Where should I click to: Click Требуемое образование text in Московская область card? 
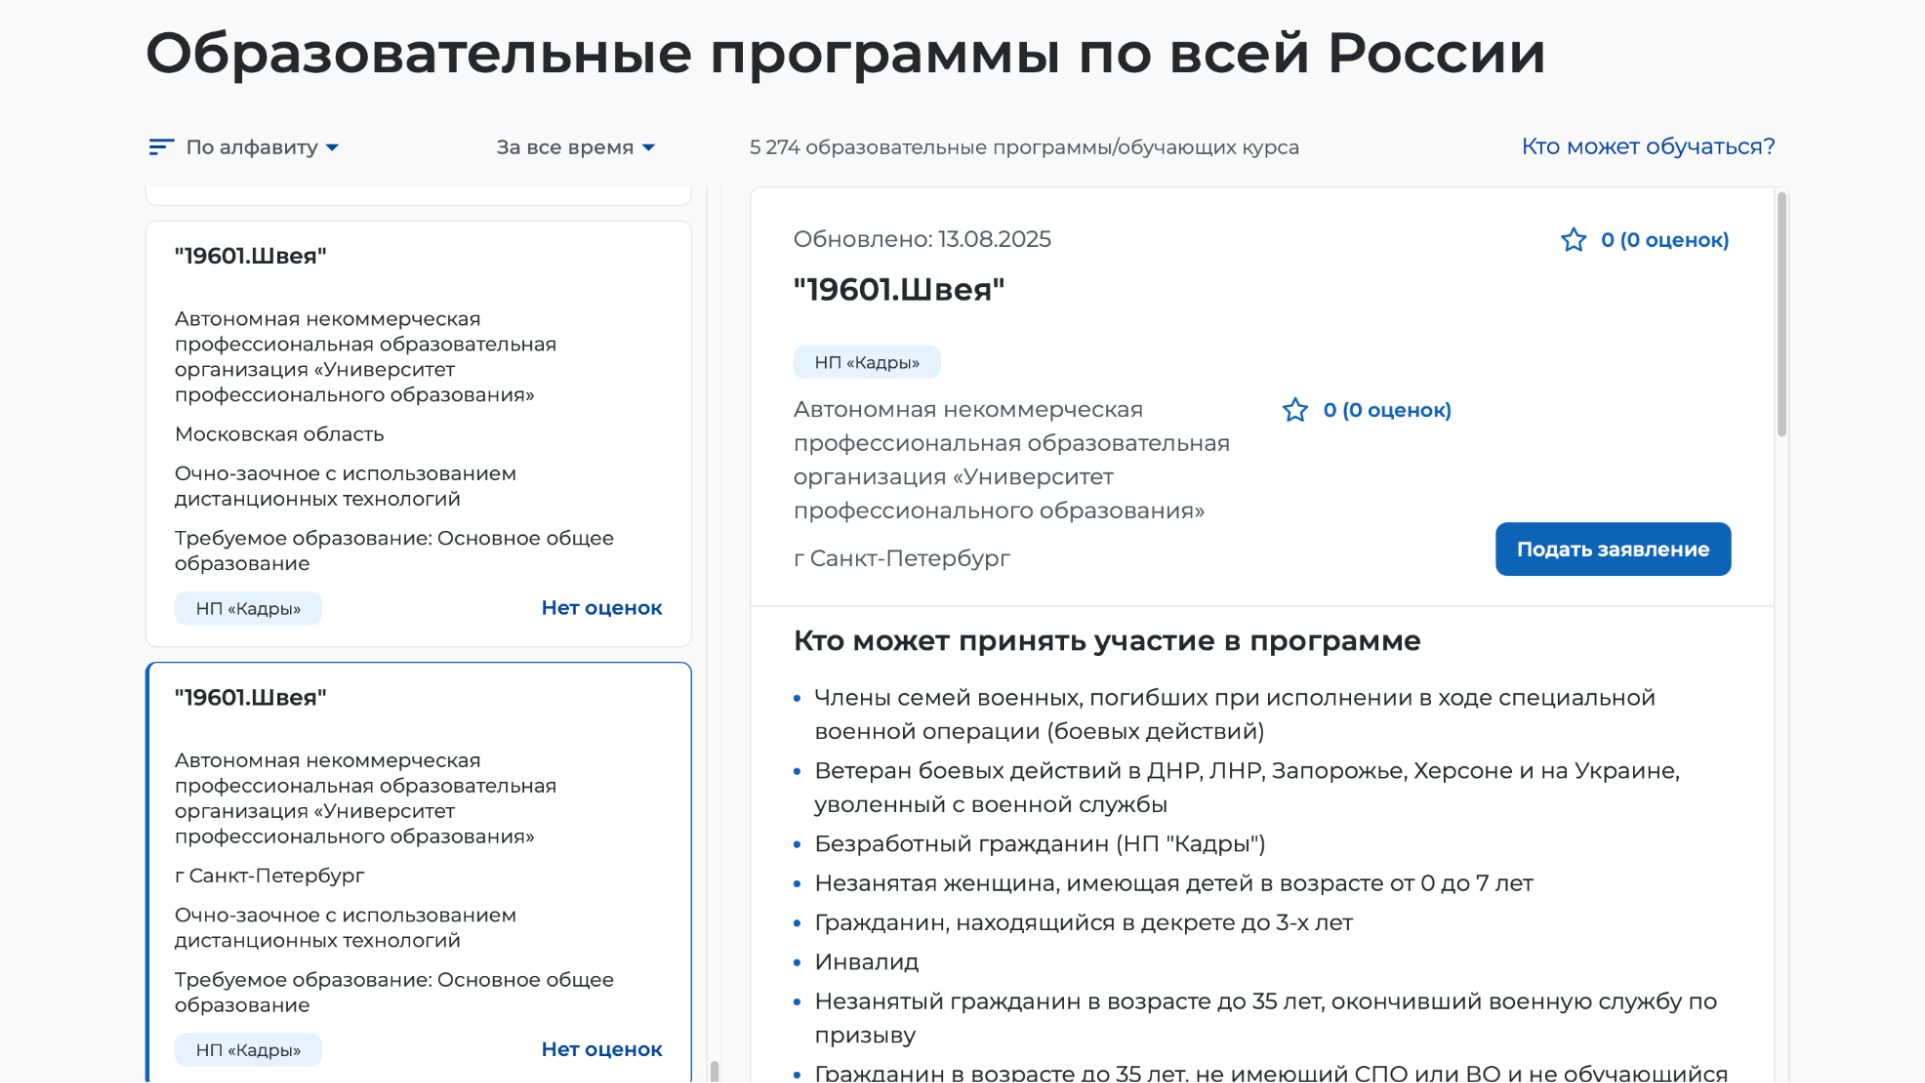(x=394, y=551)
